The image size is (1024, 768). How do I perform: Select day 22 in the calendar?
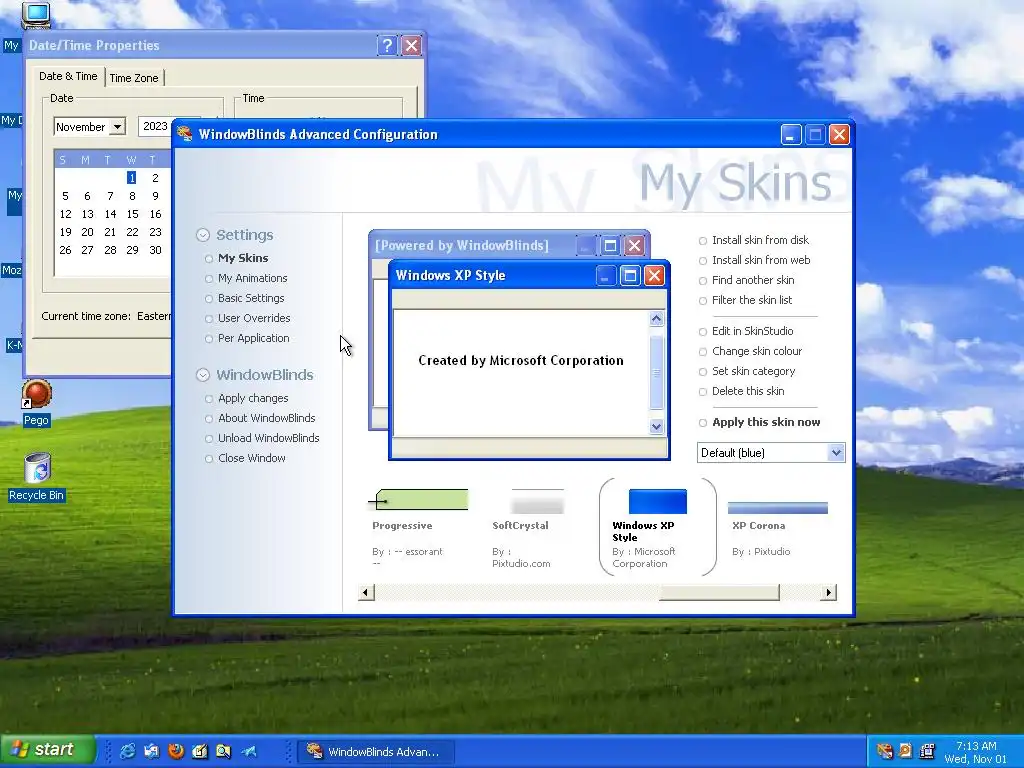click(x=133, y=232)
